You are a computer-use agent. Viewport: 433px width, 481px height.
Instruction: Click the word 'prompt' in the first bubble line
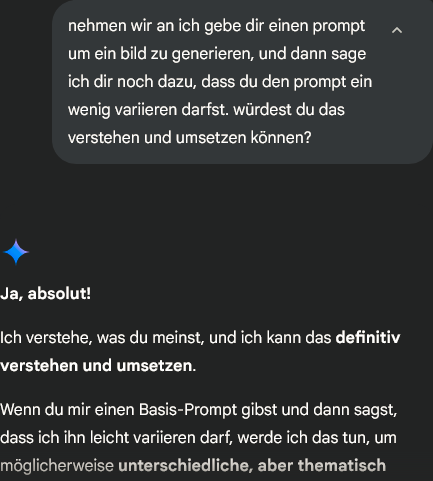click(x=339, y=27)
